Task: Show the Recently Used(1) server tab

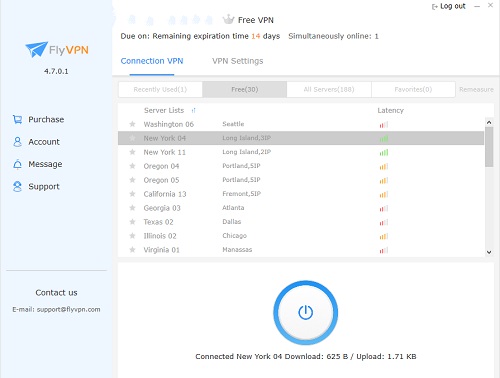Action: (x=160, y=89)
